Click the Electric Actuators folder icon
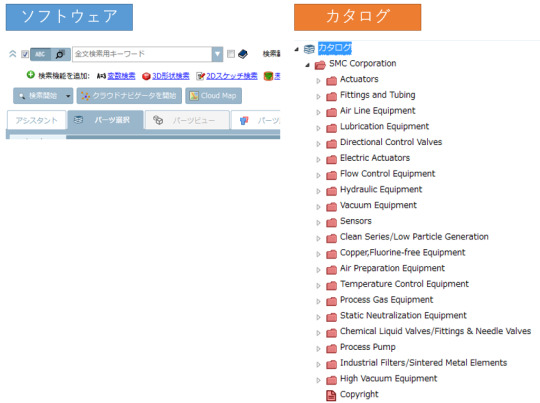The image size is (540, 403). (x=331, y=159)
